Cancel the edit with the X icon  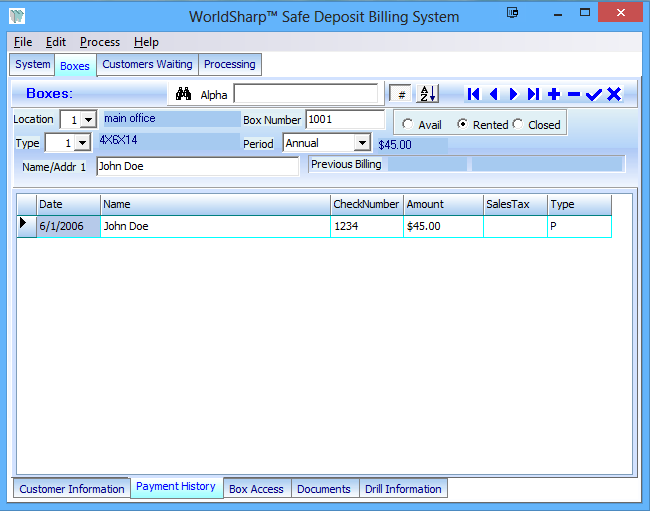pyautogui.click(x=614, y=94)
